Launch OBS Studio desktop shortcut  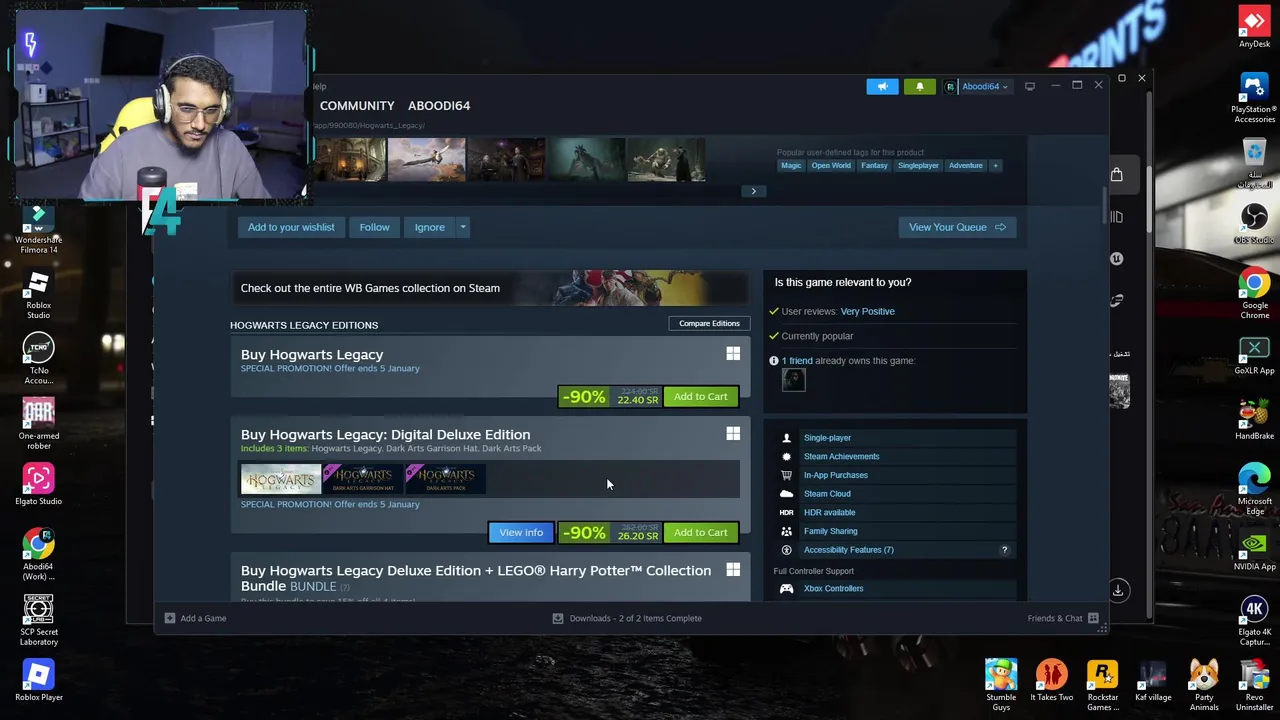pos(1254,223)
